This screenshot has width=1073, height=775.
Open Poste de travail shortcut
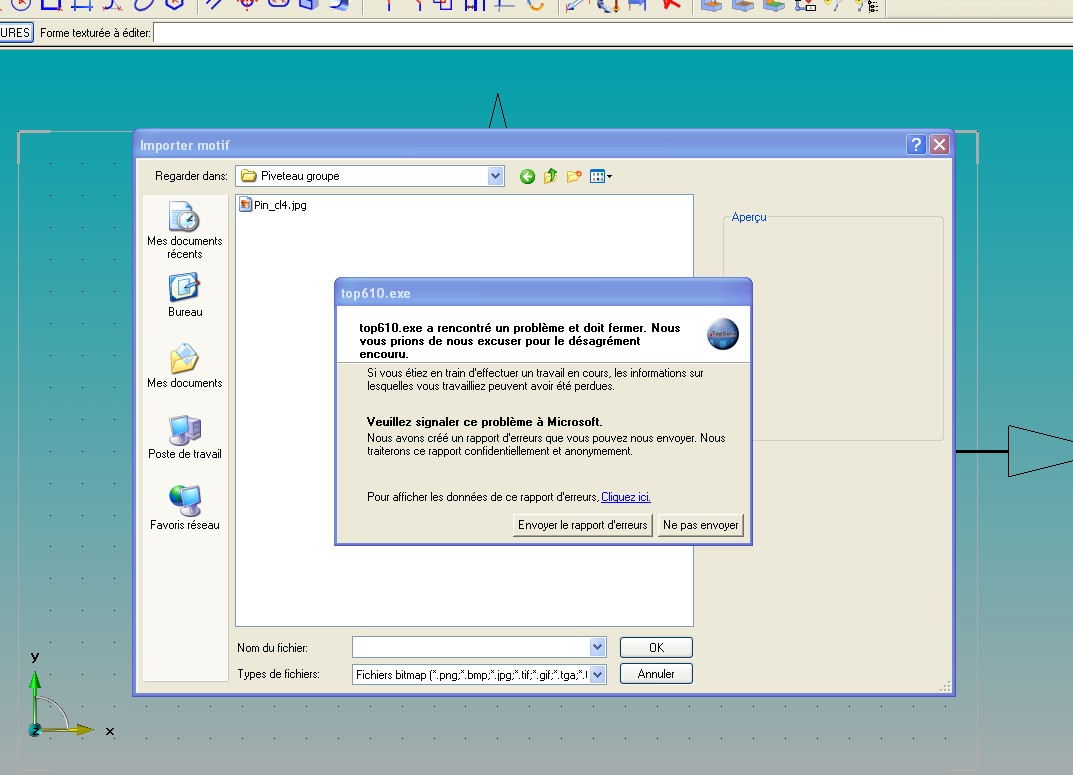pyautogui.click(x=185, y=437)
